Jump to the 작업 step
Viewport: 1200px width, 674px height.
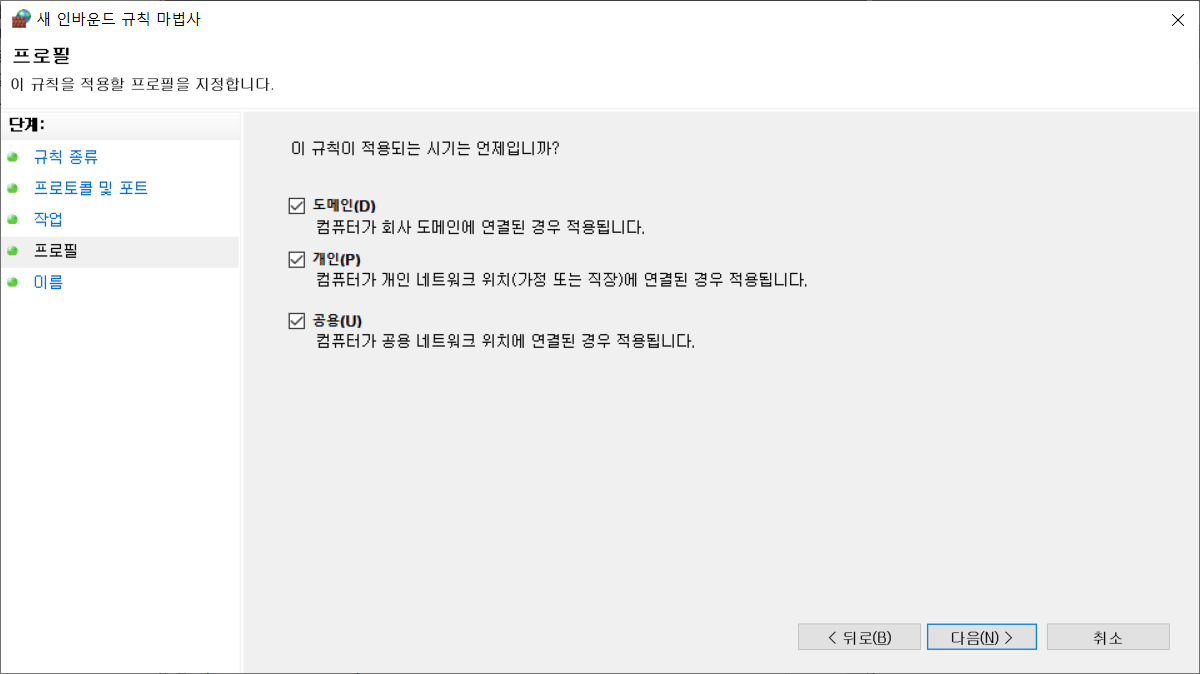[48, 219]
